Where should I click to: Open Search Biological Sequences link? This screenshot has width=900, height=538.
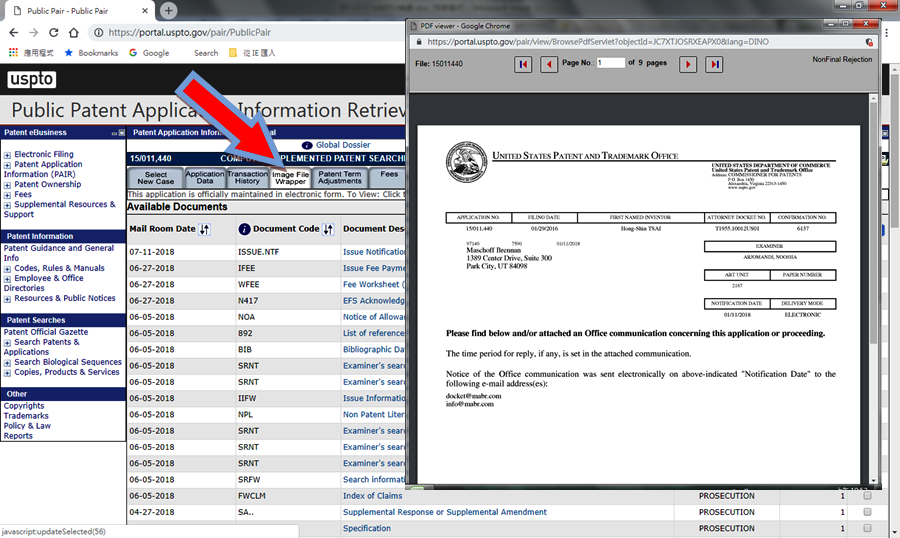tap(68, 362)
